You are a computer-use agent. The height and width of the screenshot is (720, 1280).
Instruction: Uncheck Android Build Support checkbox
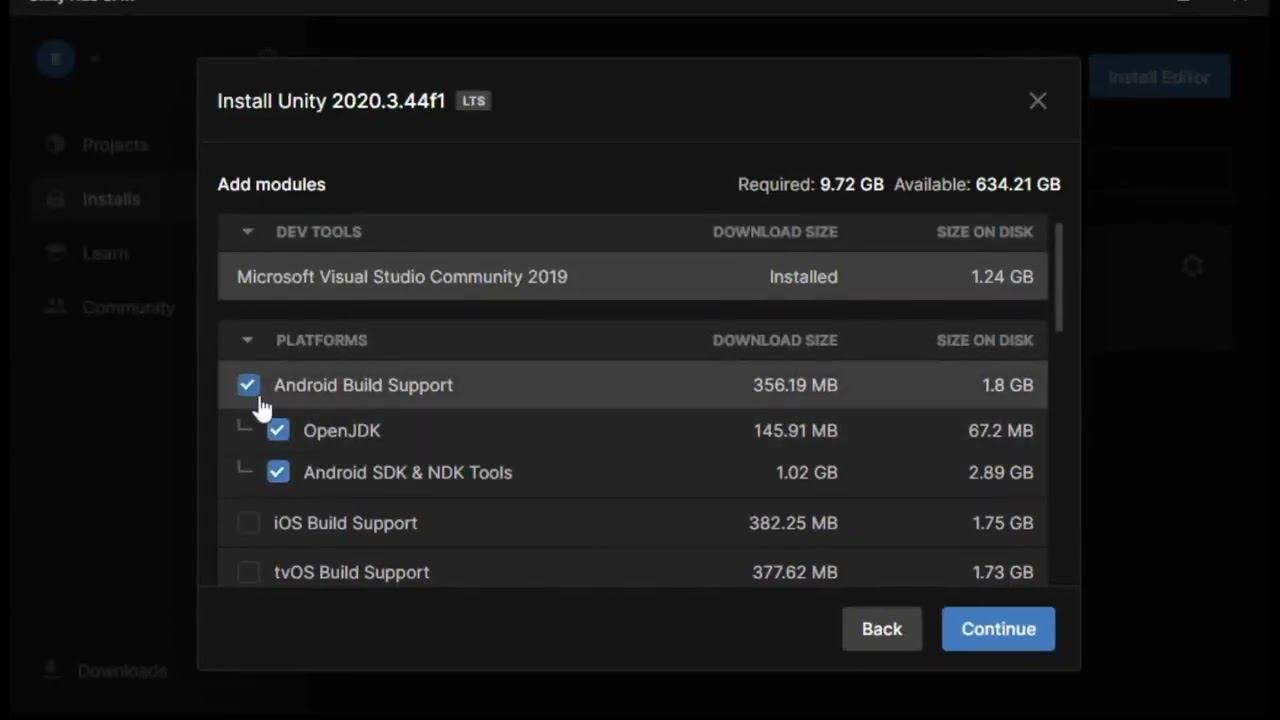click(248, 385)
